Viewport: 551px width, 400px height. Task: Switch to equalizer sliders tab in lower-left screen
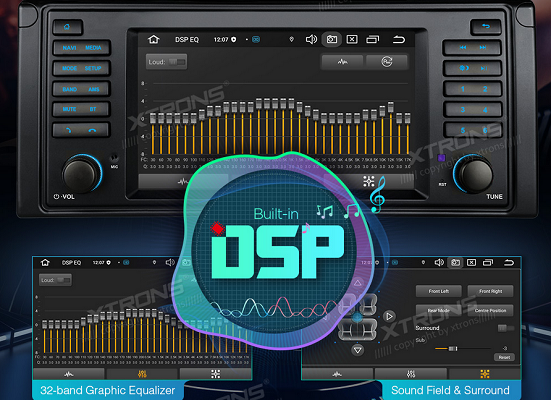click(142, 374)
